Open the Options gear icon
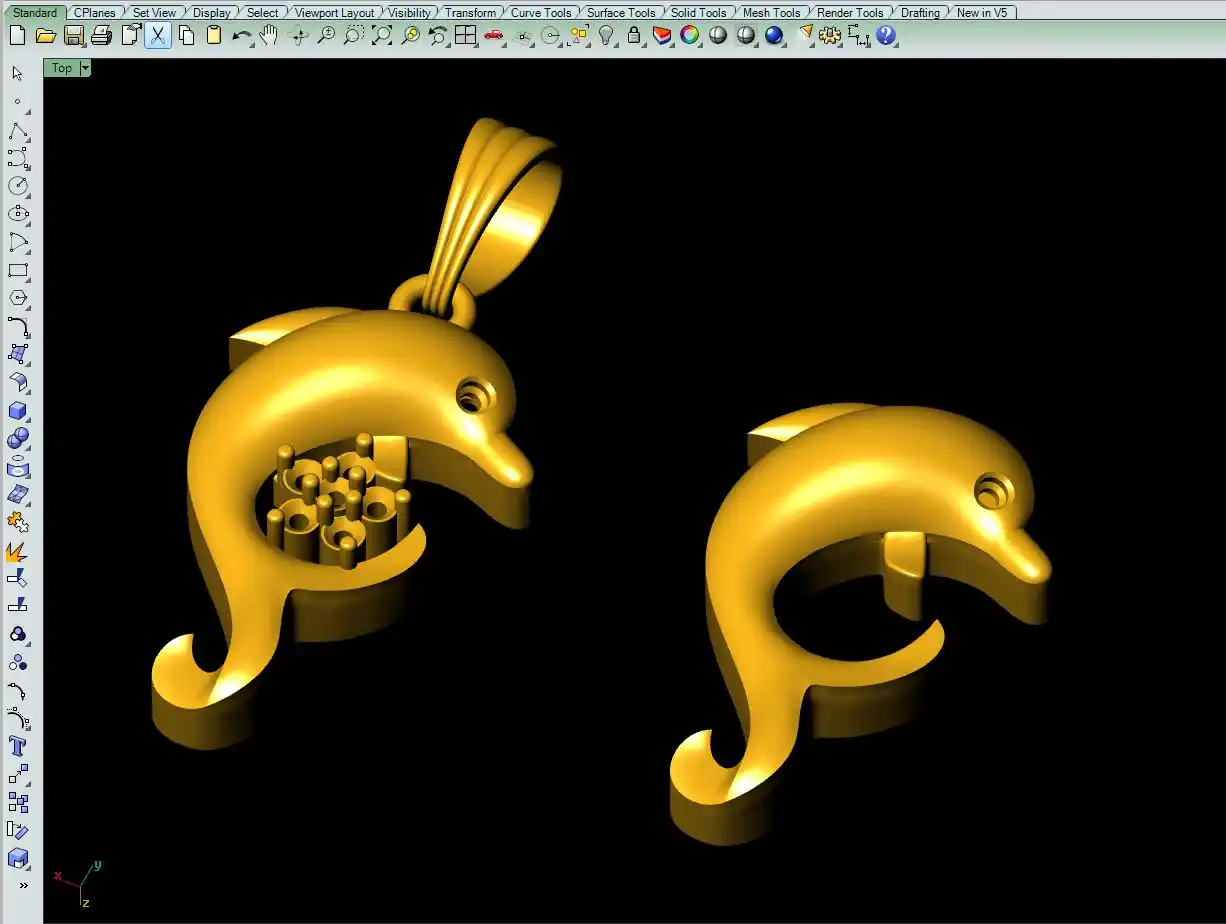 point(829,36)
